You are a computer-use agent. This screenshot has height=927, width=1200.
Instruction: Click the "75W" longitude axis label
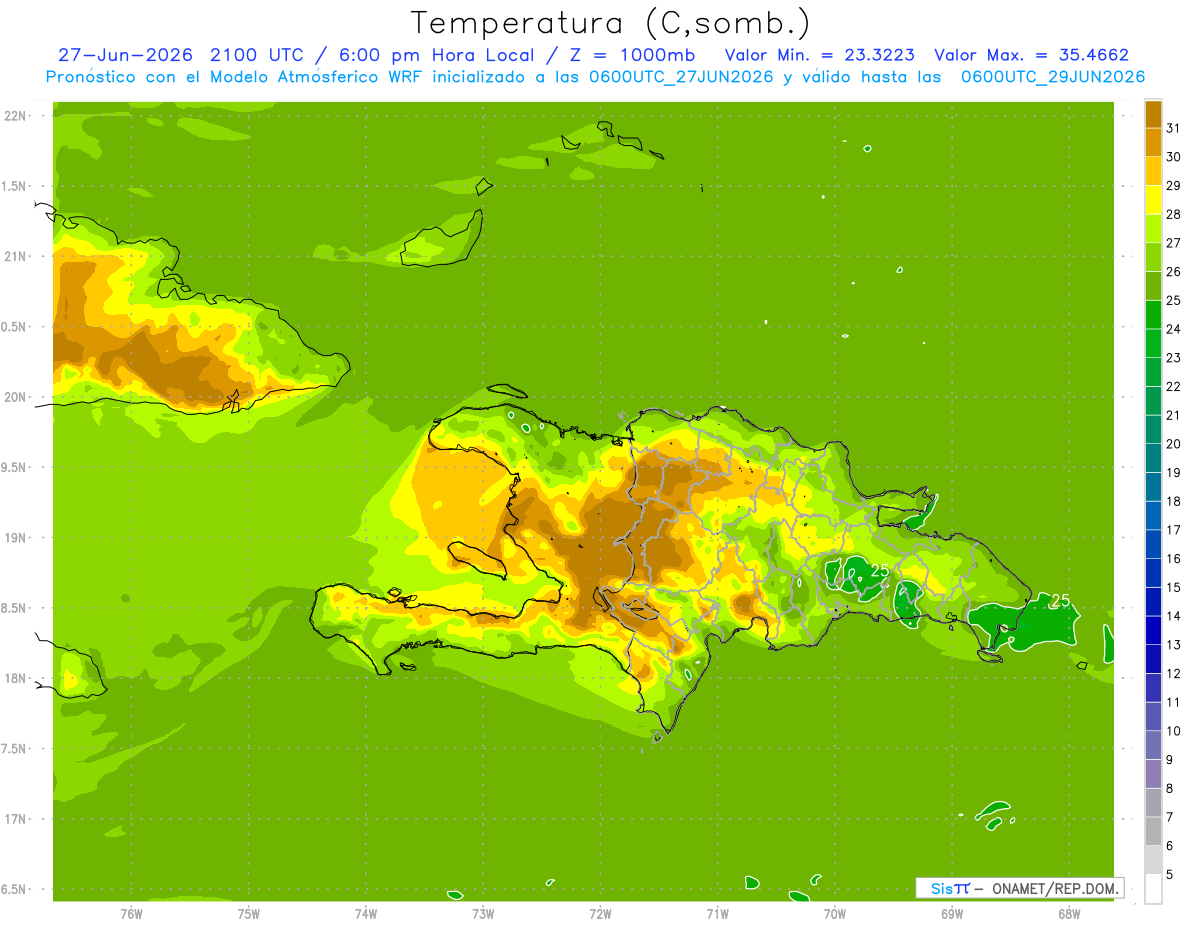248,913
